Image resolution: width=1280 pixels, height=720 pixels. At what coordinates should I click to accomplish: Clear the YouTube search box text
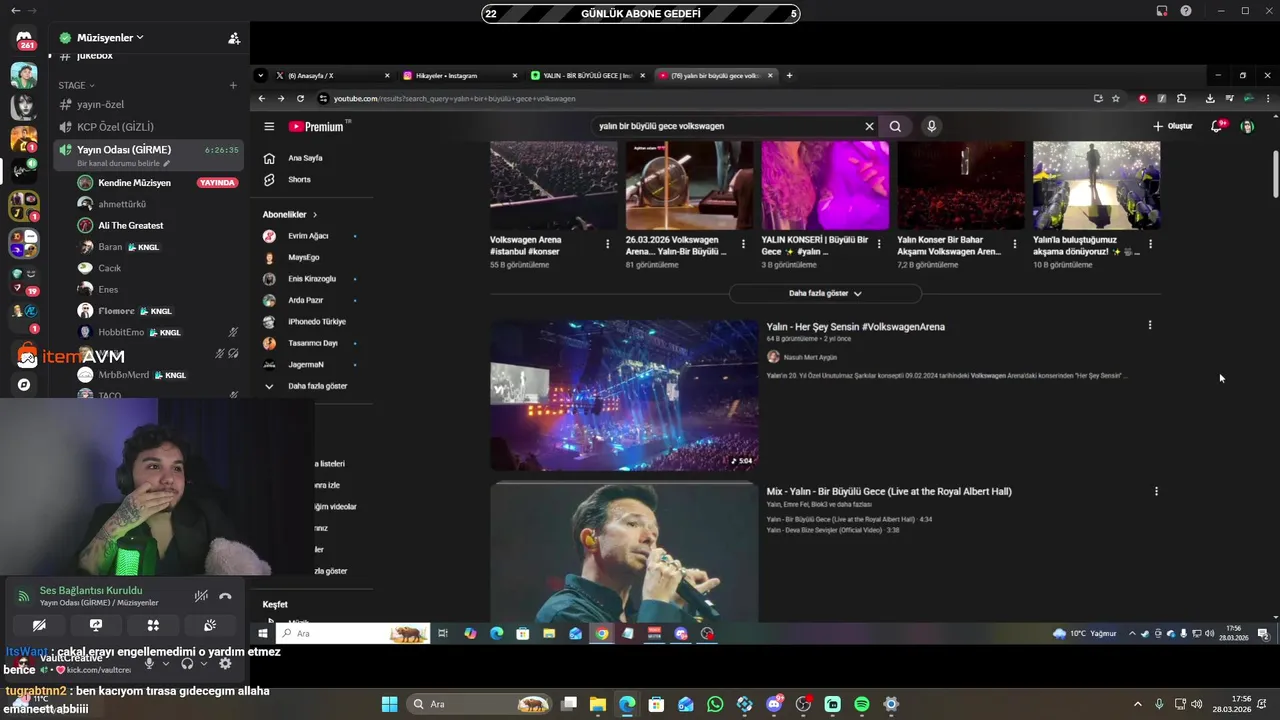pos(869,126)
